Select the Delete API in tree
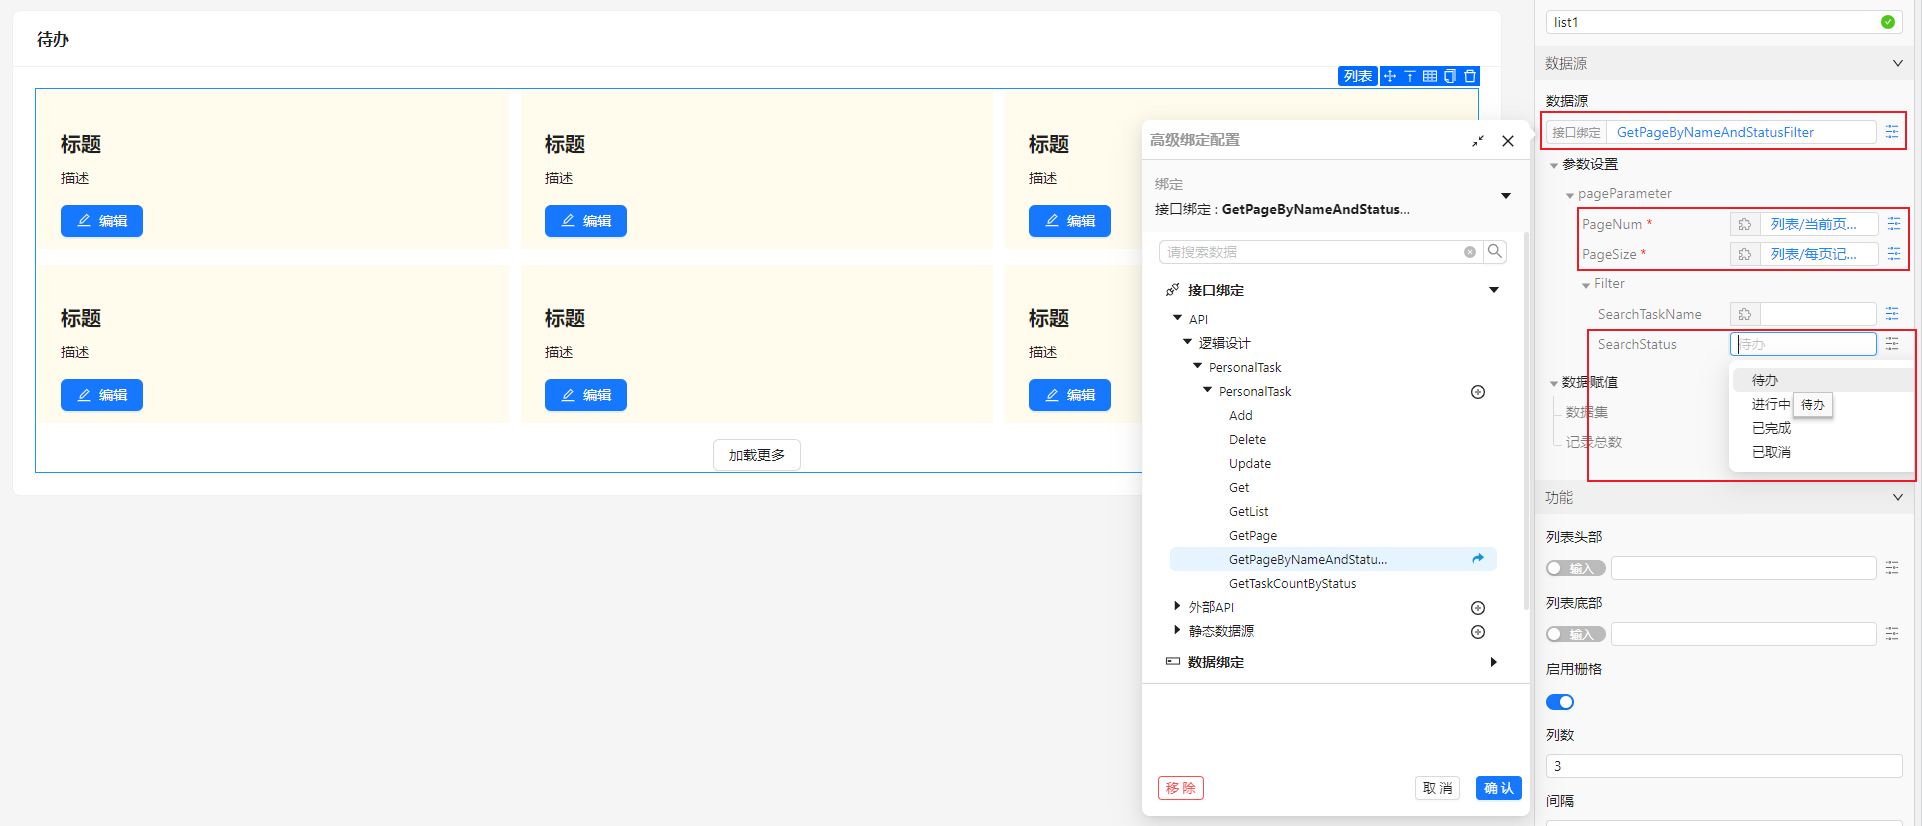Viewport: 1922px width, 826px height. [x=1247, y=440]
